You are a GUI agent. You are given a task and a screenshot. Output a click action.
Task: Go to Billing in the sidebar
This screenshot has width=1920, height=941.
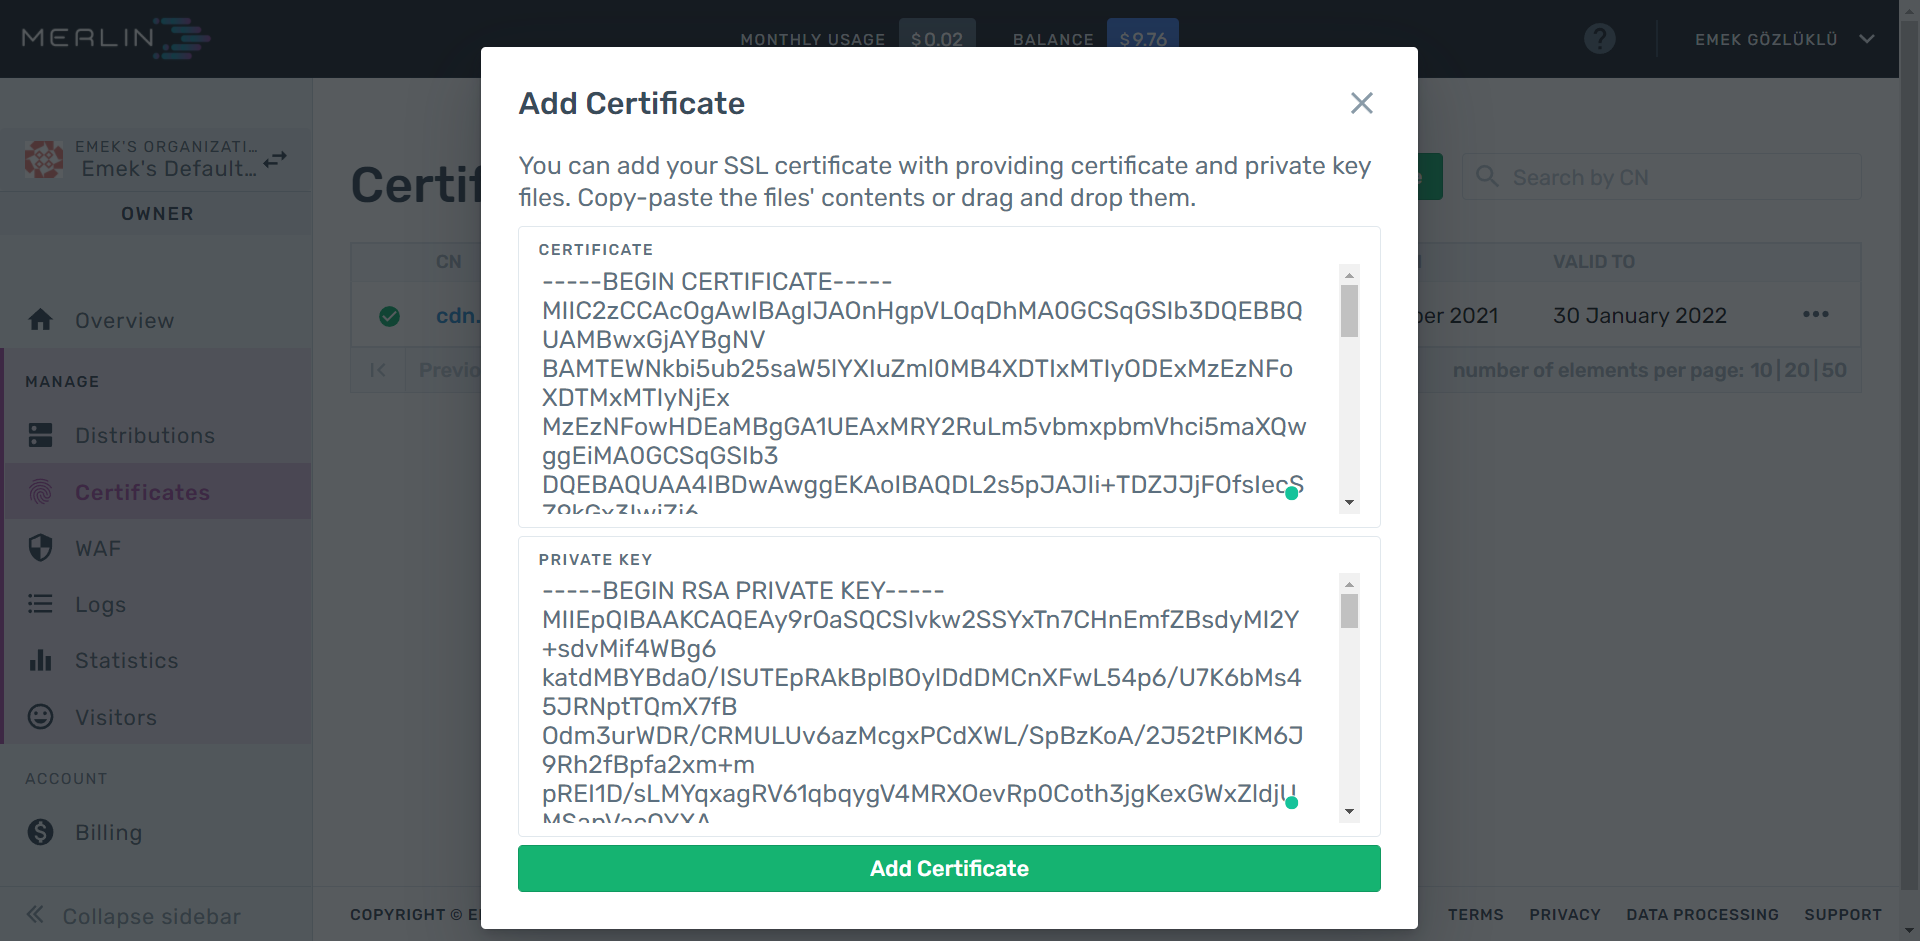pos(108,832)
